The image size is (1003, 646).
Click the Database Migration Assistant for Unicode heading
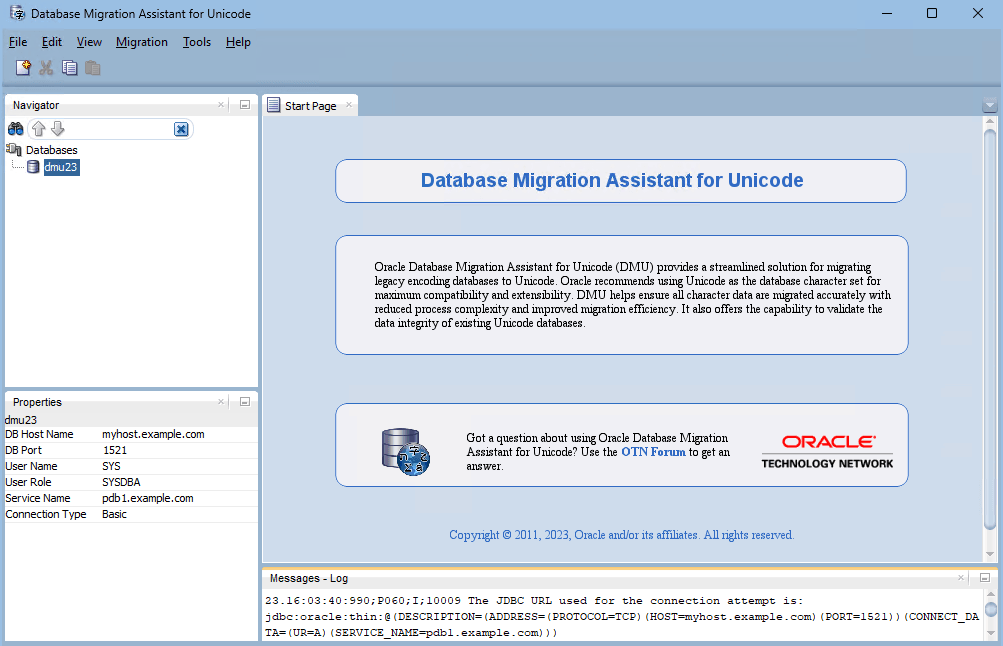[x=612, y=180]
